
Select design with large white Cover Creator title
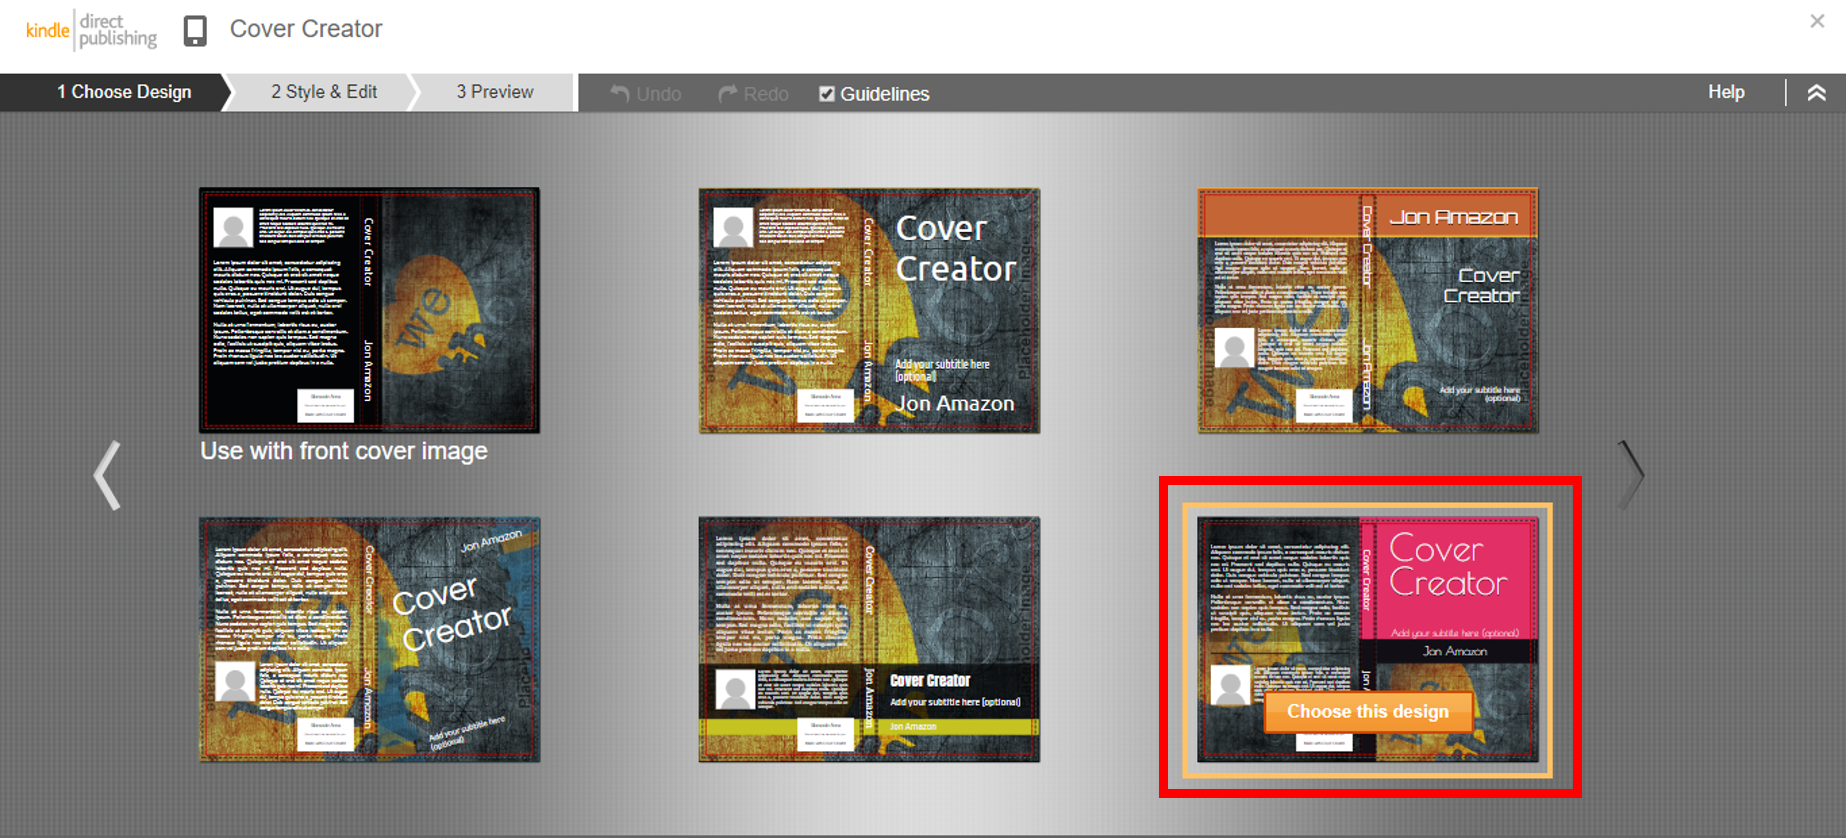pyautogui.click(x=869, y=310)
